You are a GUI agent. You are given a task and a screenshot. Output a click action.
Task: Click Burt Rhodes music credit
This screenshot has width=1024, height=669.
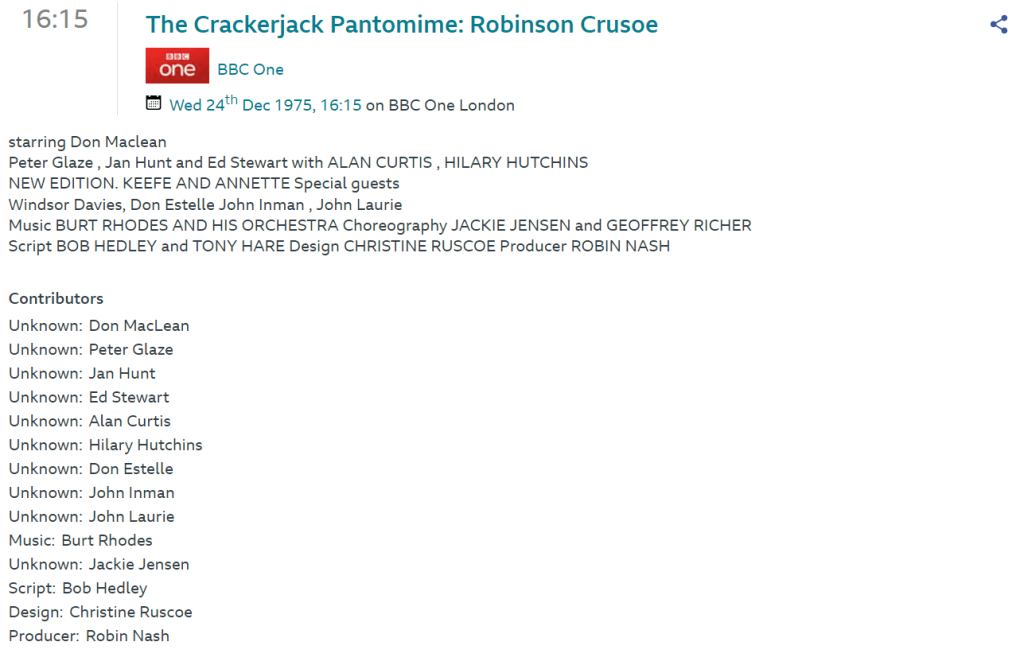coord(107,541)
